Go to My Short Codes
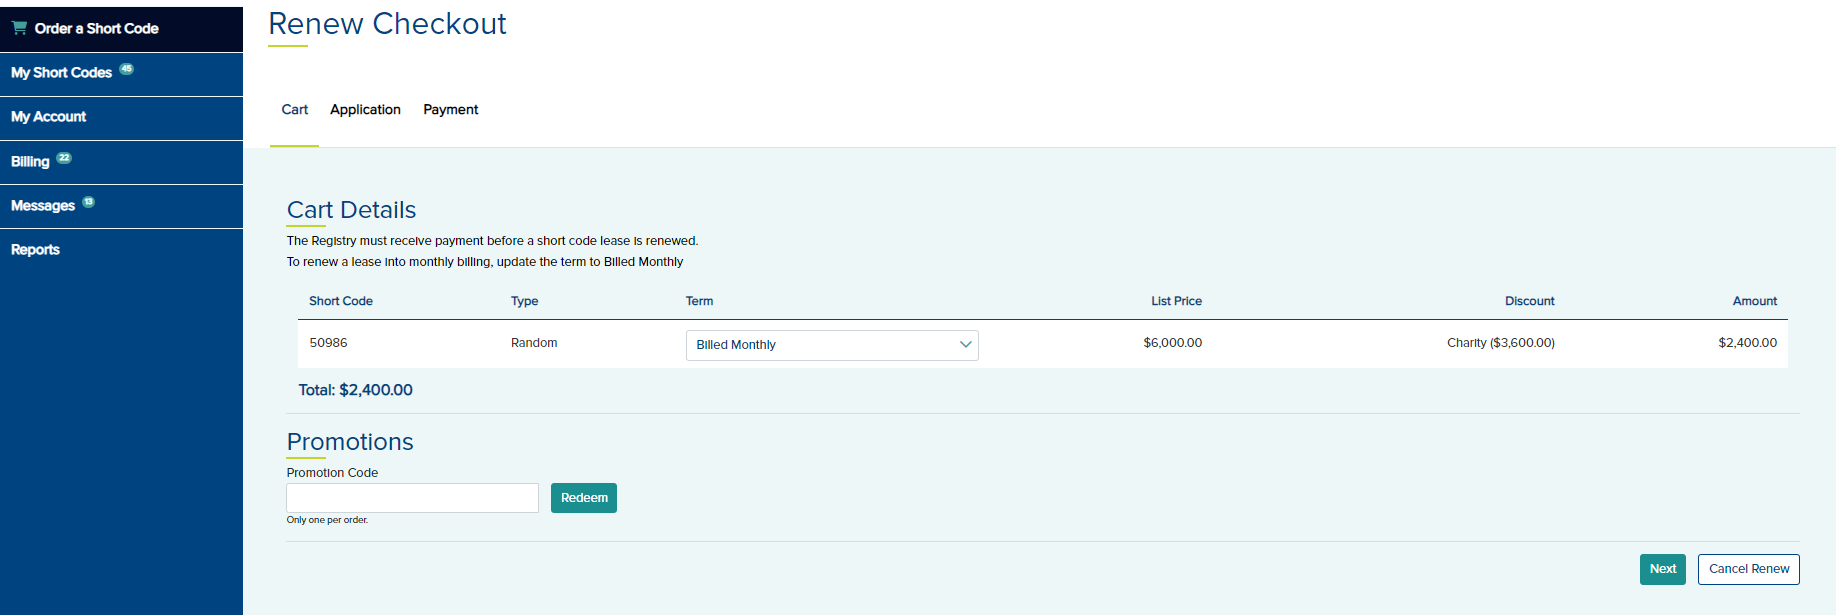The height and width of the screenshot is (615, 1836). tap(61, 73)
